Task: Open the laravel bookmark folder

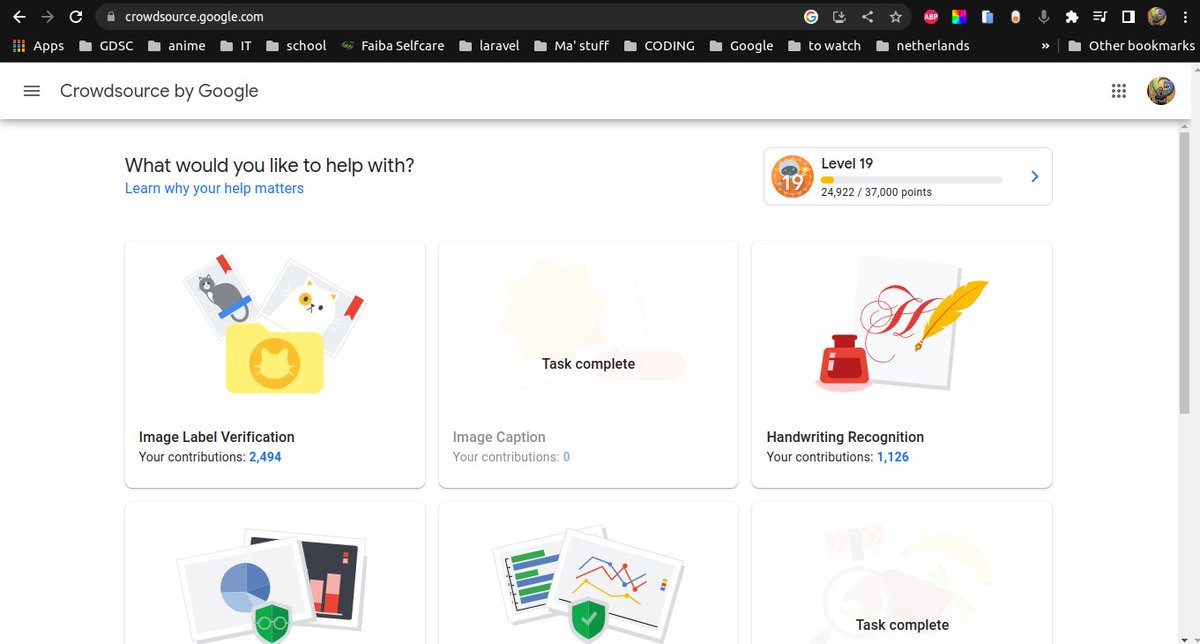Action: 489,46
